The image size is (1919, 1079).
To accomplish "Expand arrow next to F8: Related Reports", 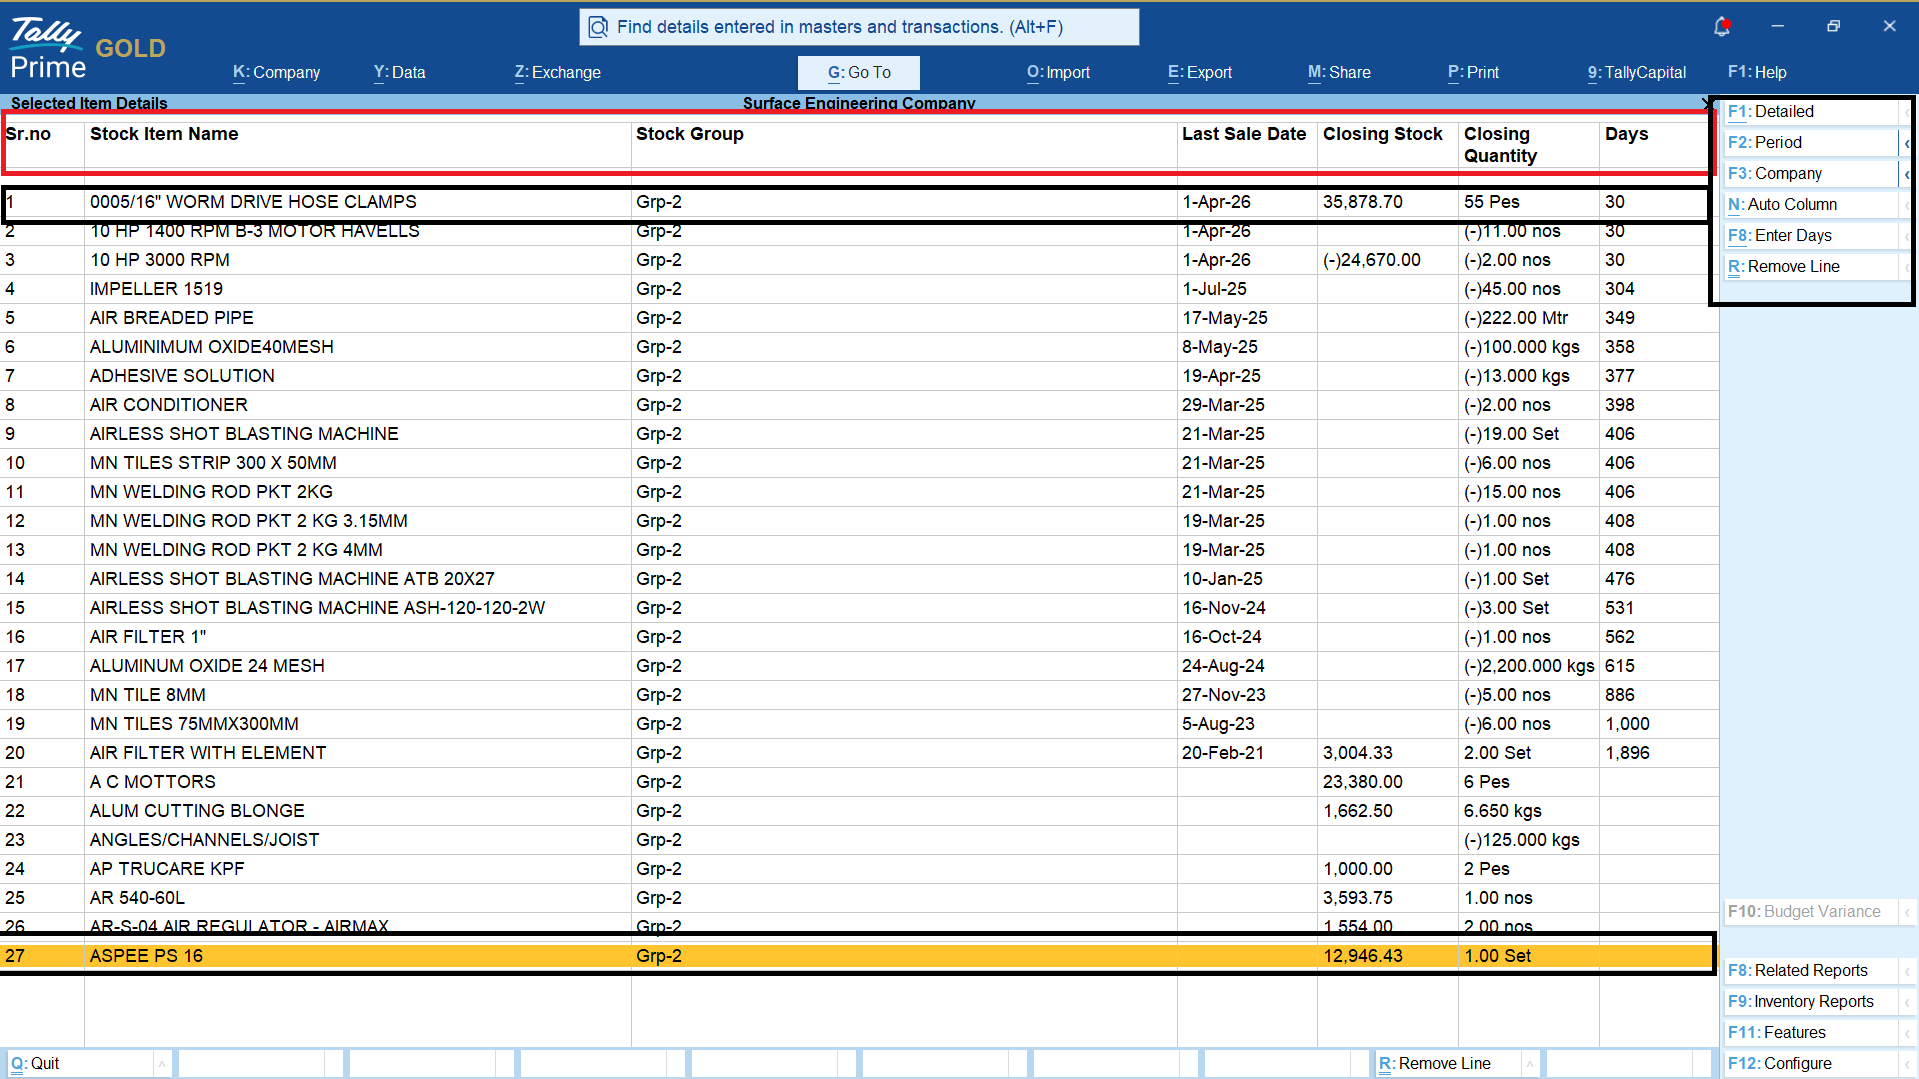I will pos(1907,971).
